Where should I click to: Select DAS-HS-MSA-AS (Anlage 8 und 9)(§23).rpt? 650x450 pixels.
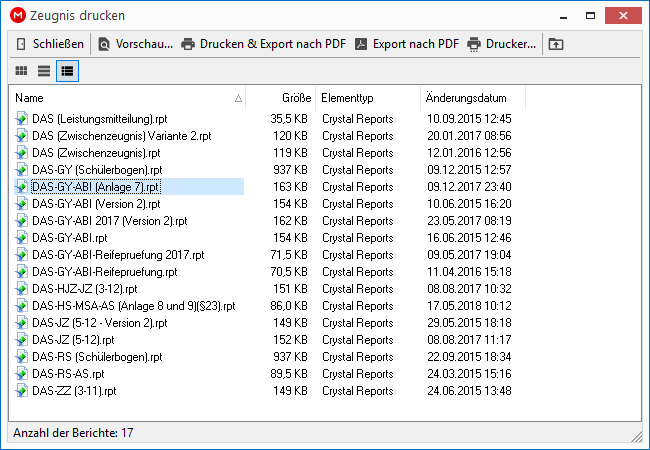pyautogui.click(x=133, y=306)
